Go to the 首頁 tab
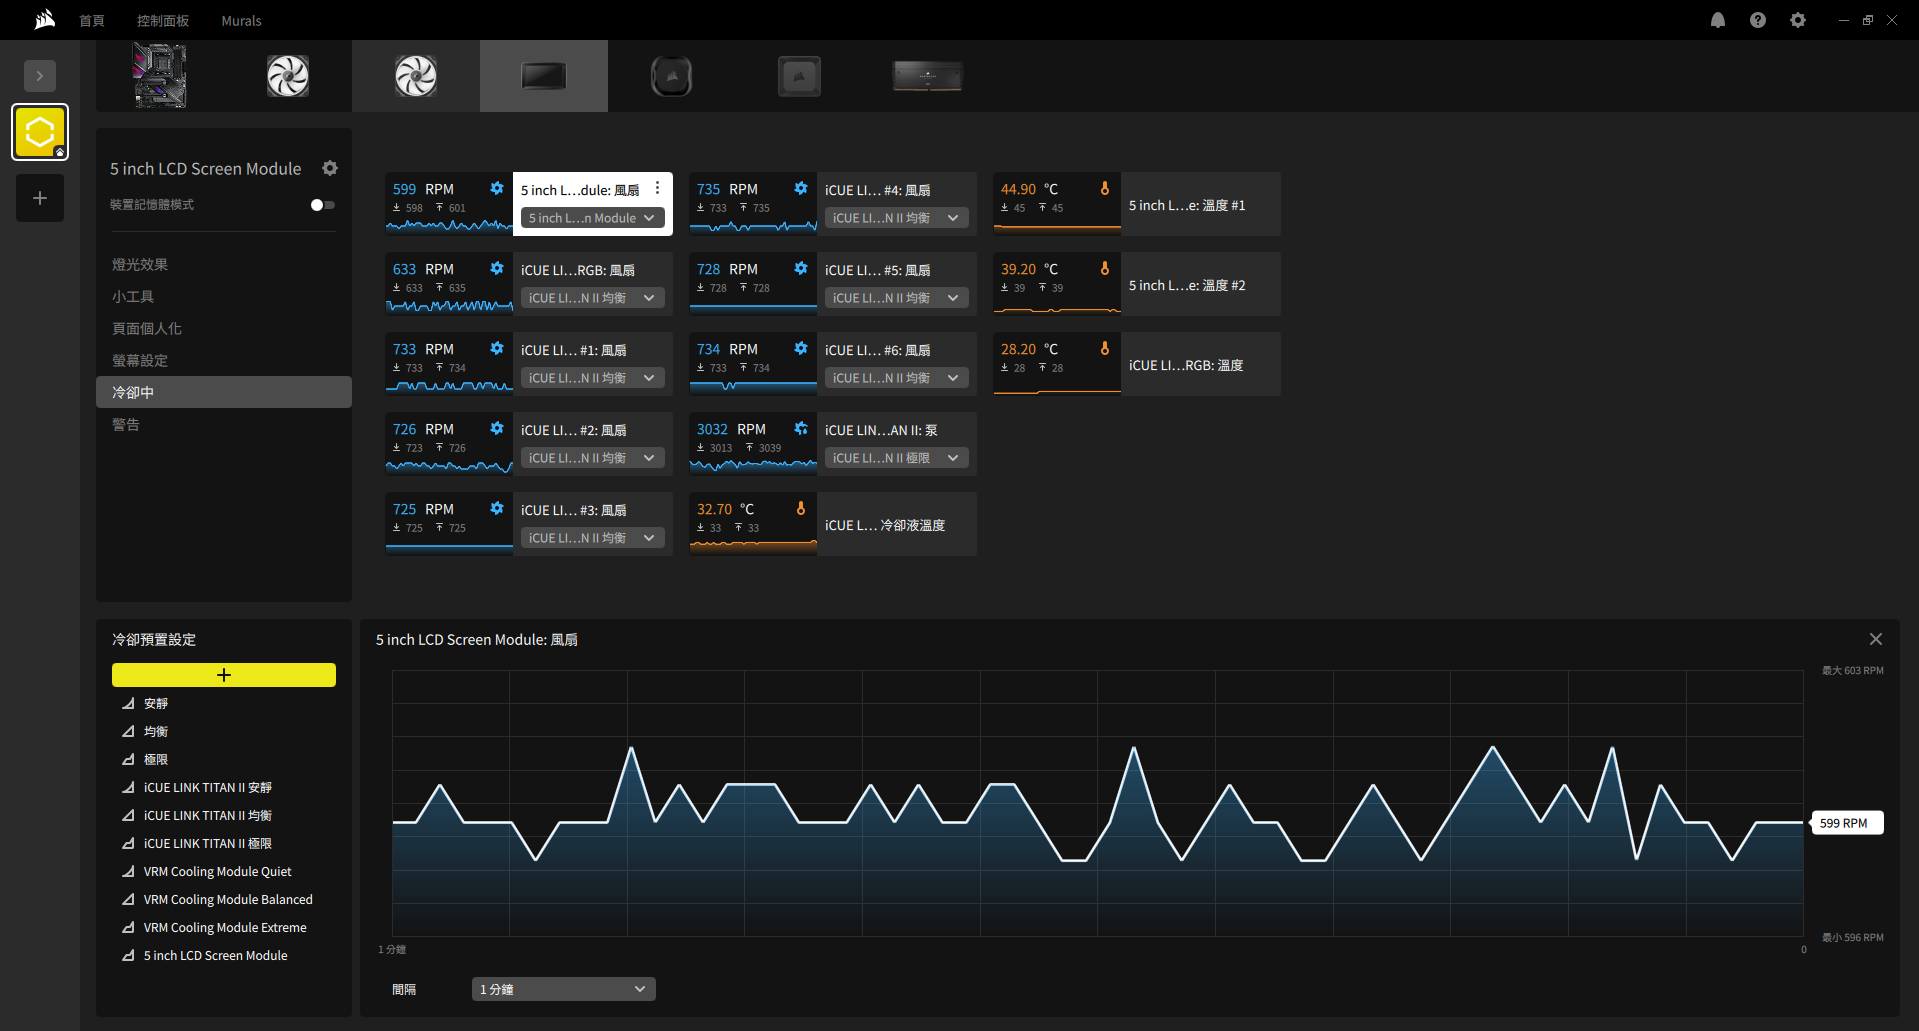Viewport: 1919px width, 1031px height. (x=92, y=20)
